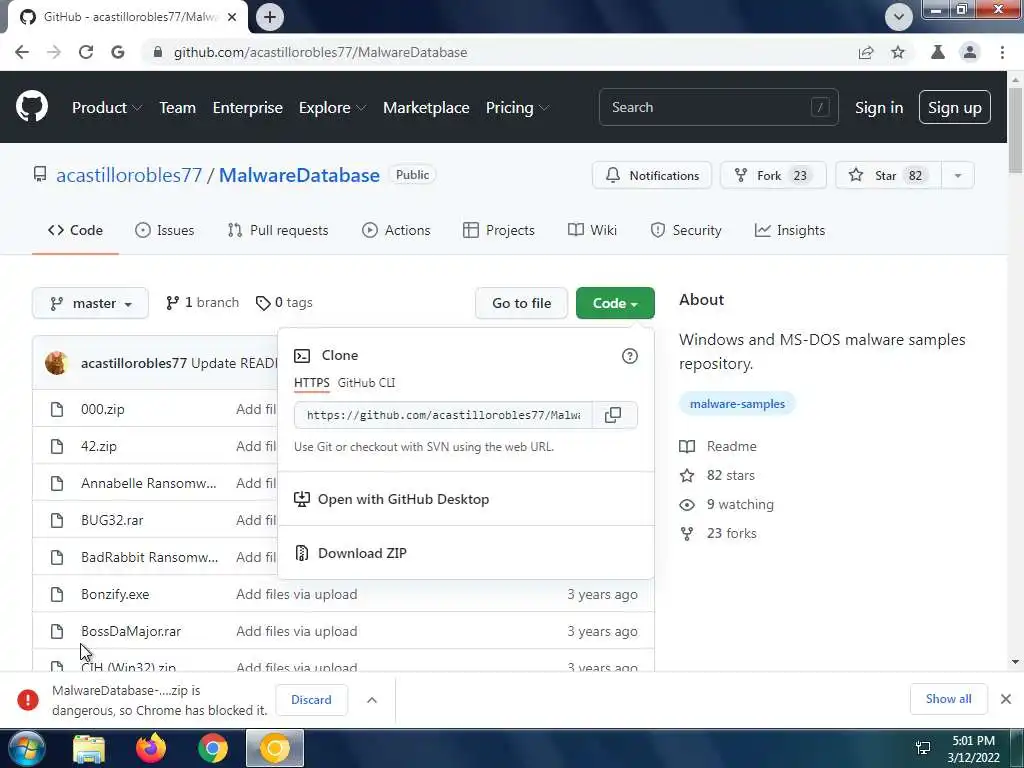Open the clone help question icon
The height and width of the screenshot is (768, 1024).
pos(630,356)
